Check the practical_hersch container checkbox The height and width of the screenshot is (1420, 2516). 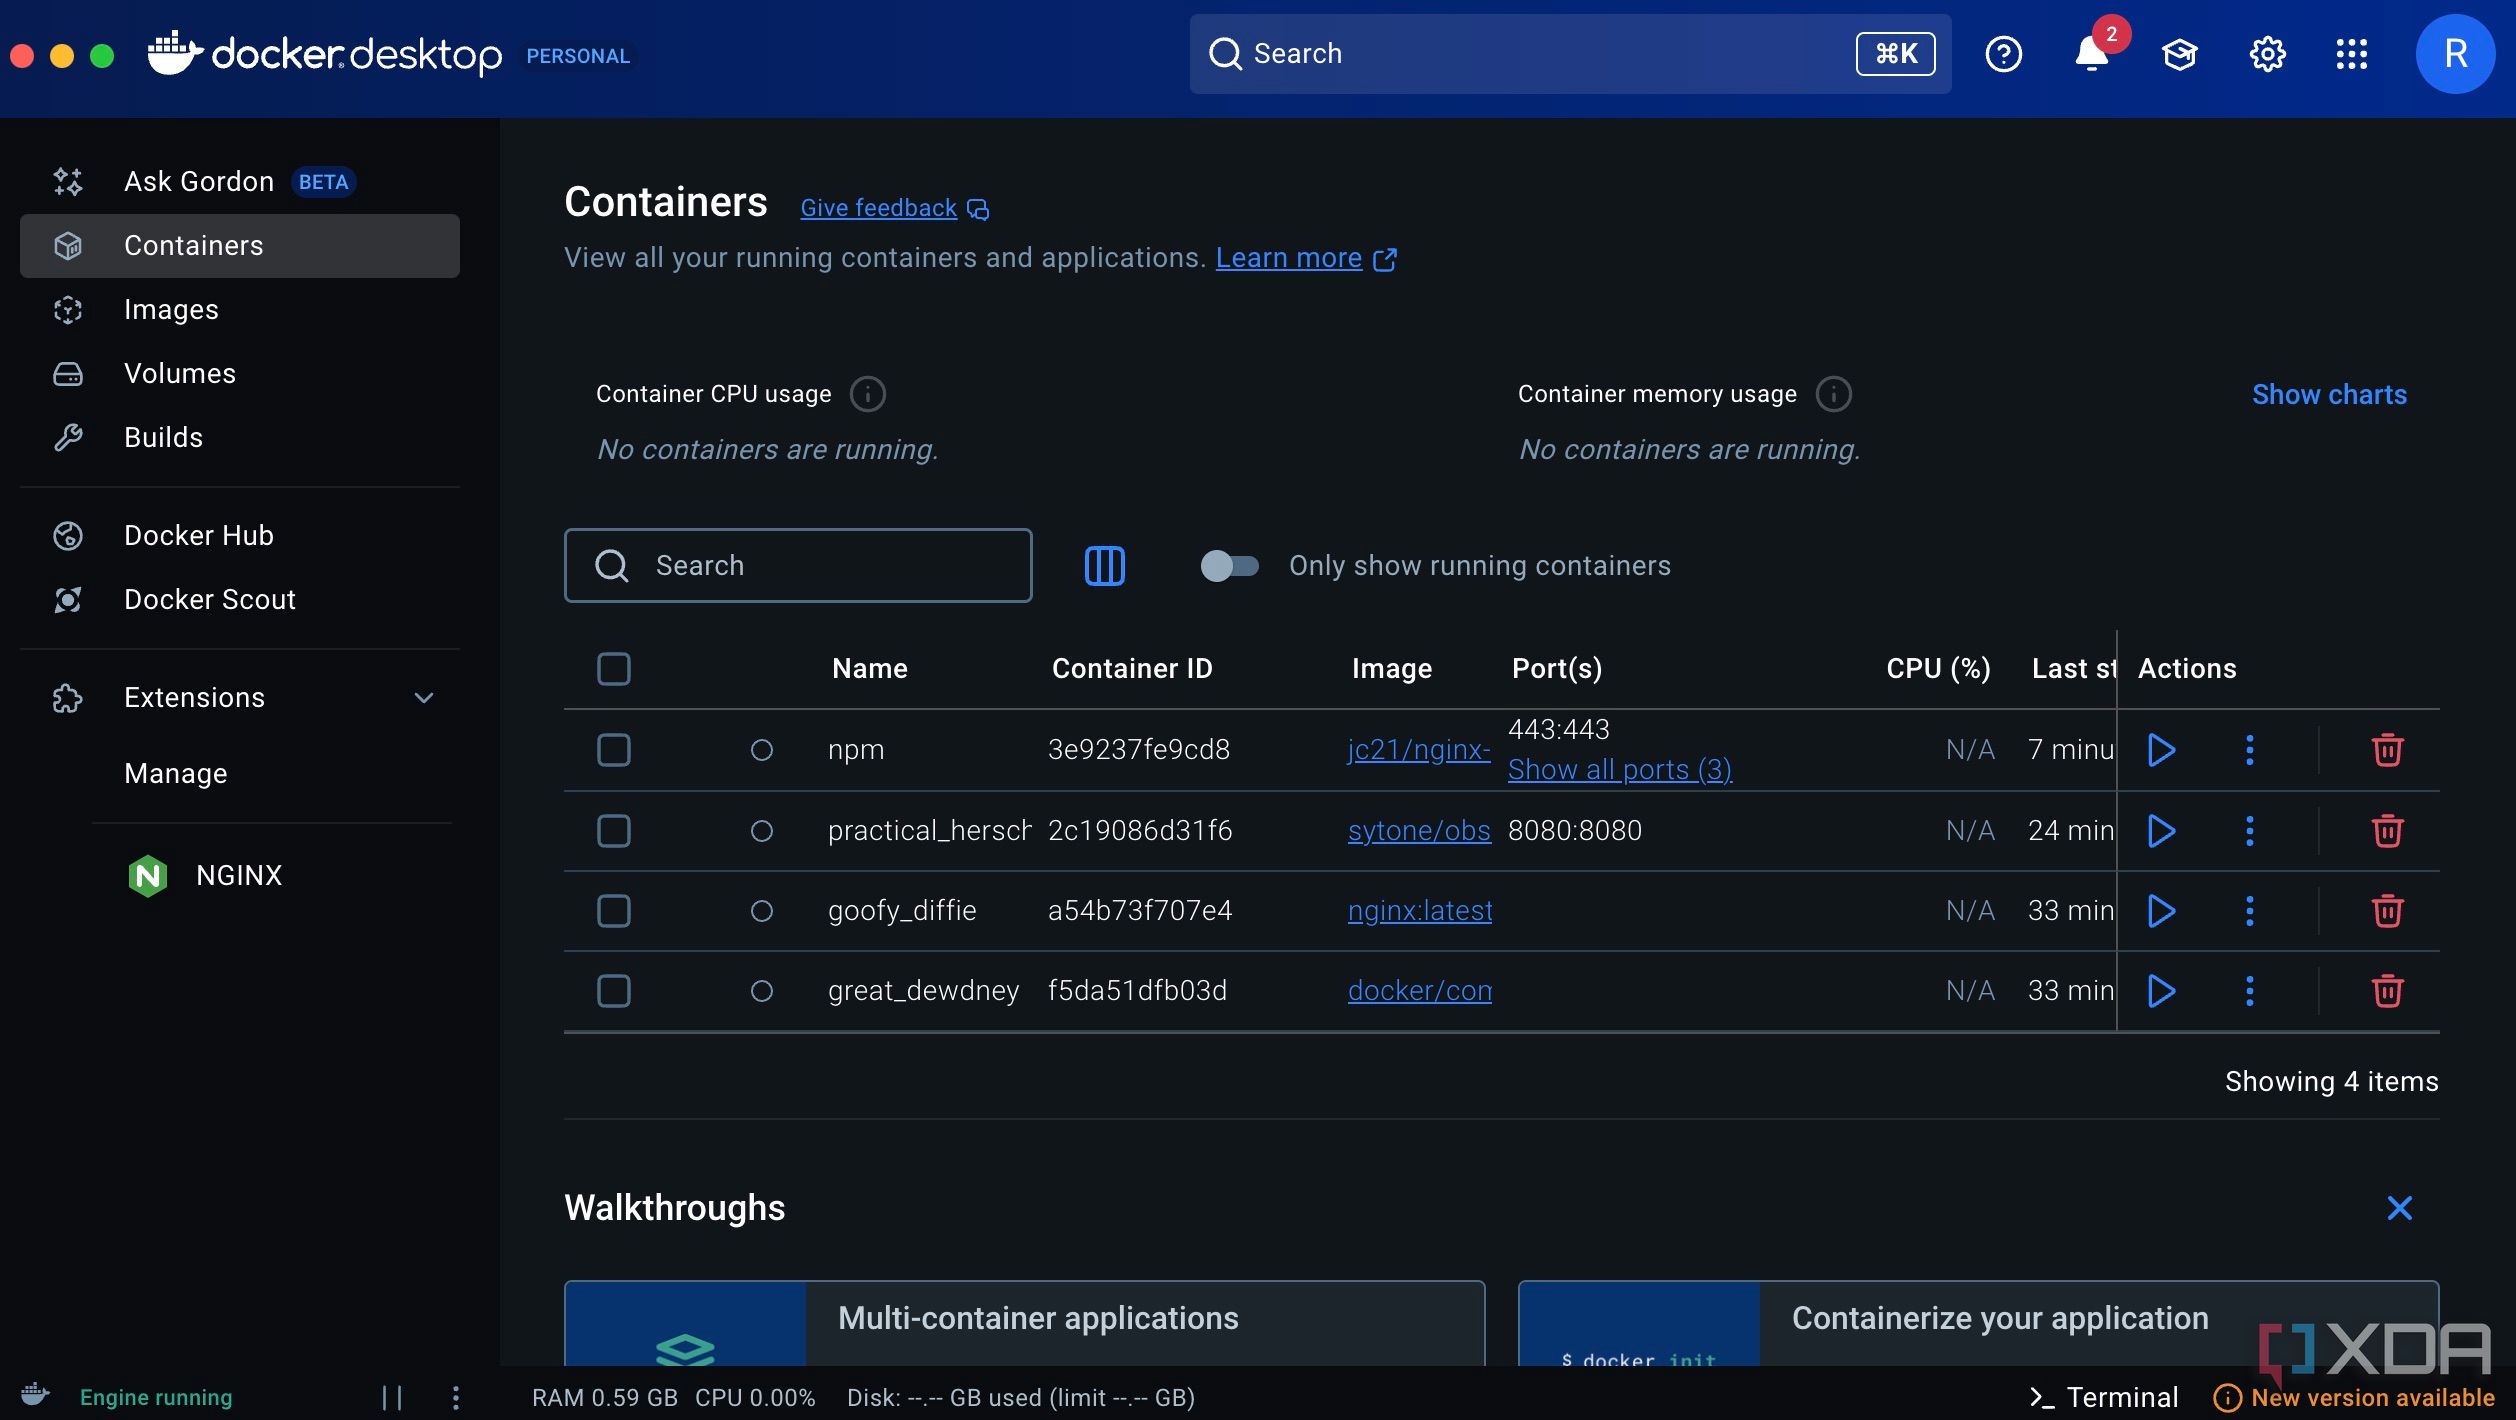click(613, 831)
